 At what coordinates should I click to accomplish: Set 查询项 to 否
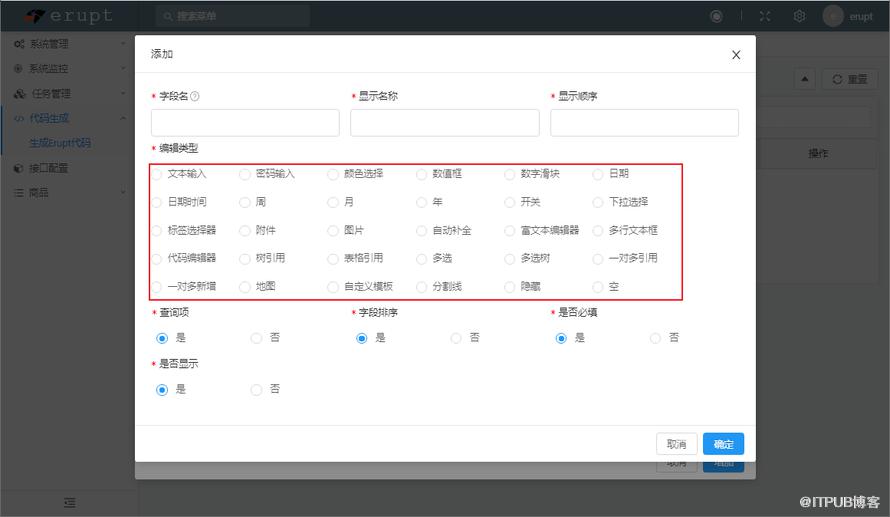[x=257, y=338]
